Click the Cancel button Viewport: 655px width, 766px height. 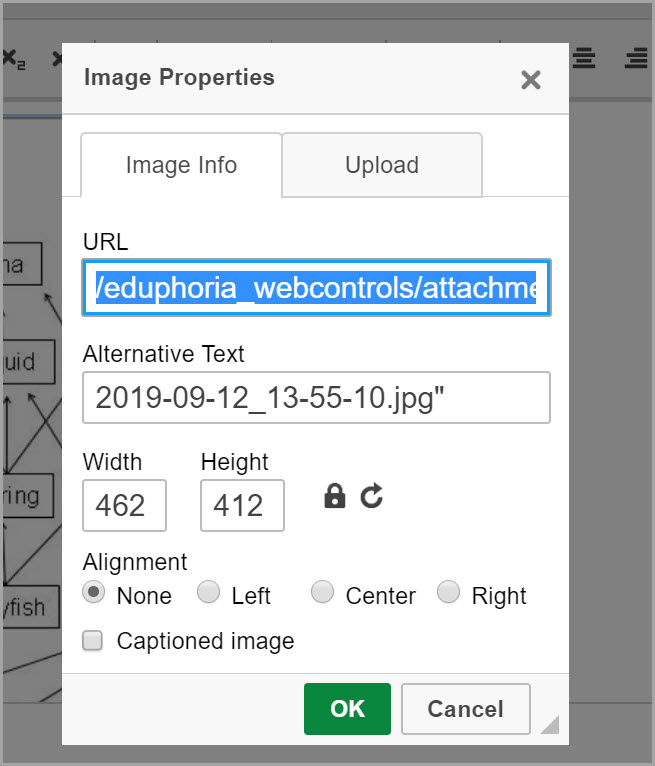(465, 709)
